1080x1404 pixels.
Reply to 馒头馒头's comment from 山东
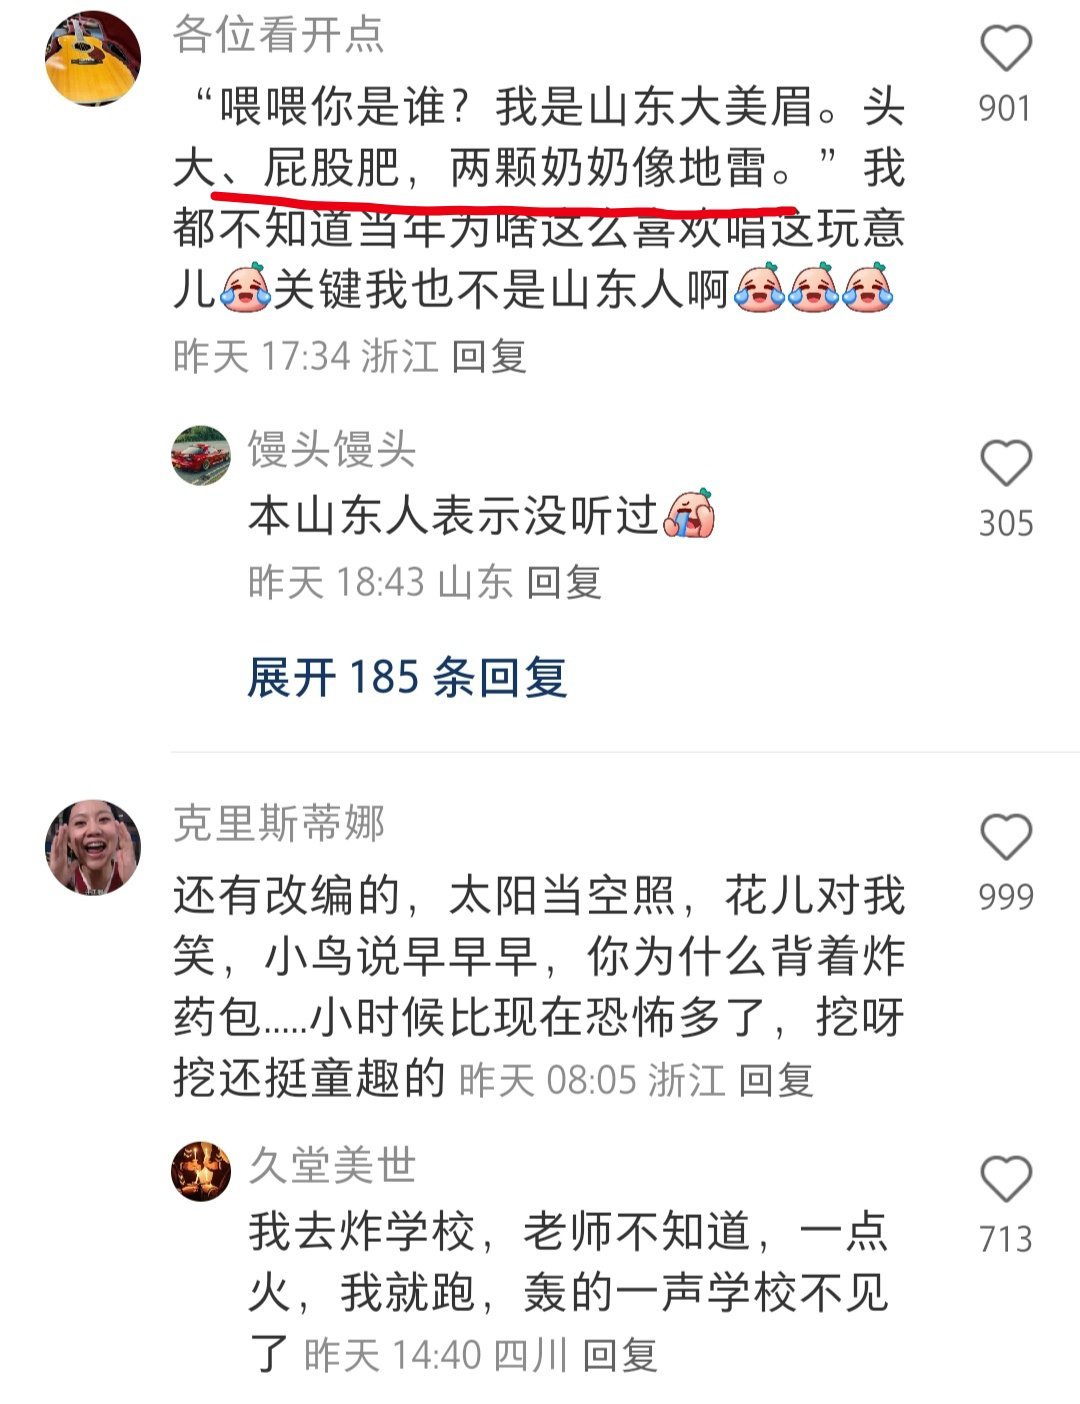click(564, 582)
